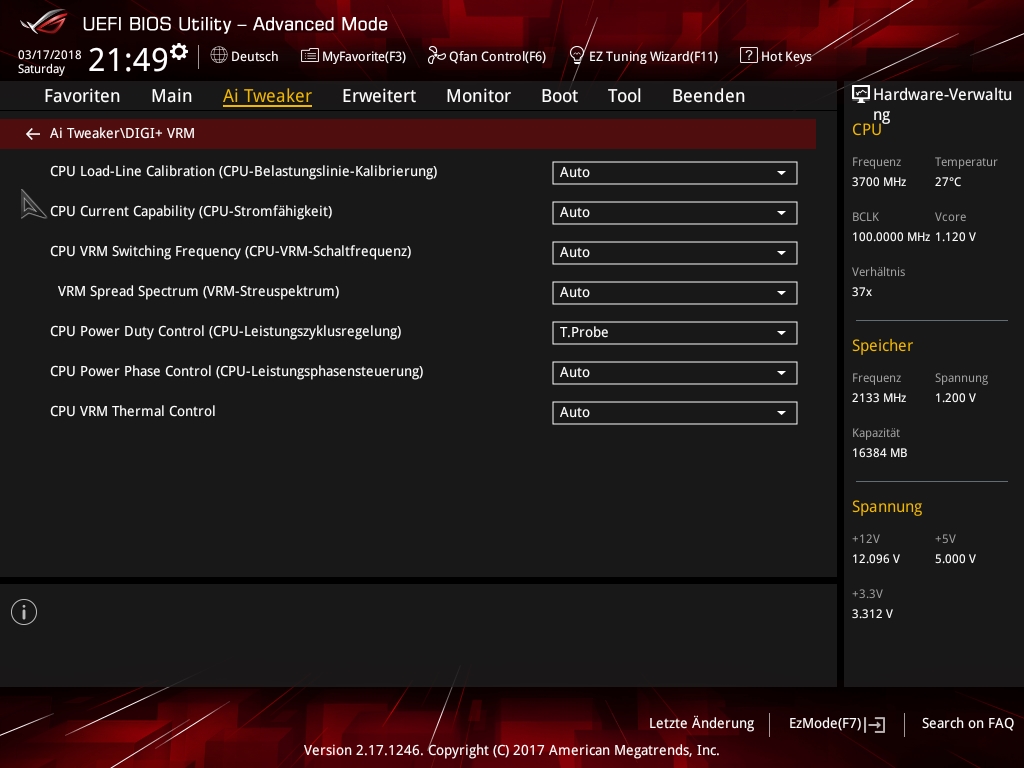Switch to the Favoriten tab
This screenshot has width=1024, height=768.
[x=82, y=96]
